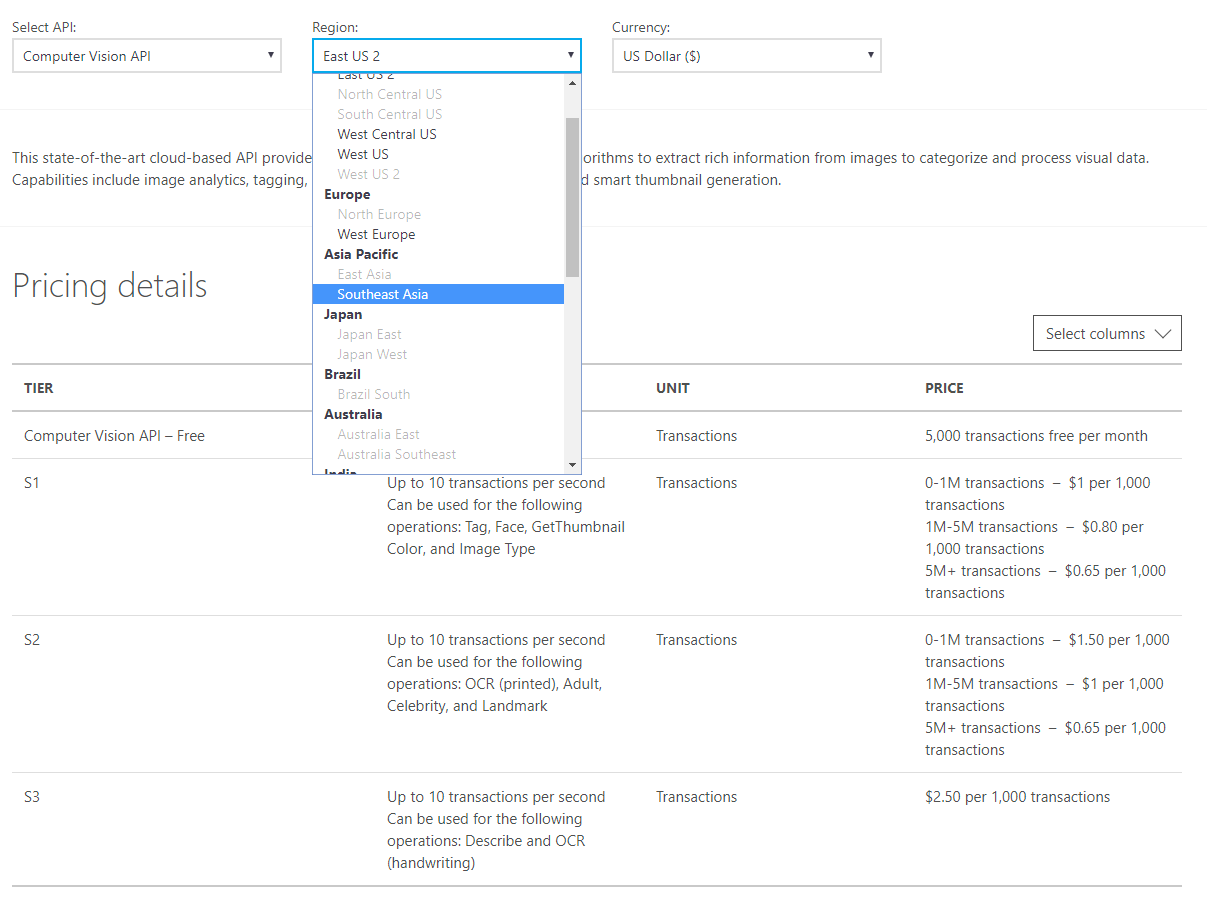Screen dimensions: 1207x906
Task: Click scroll-up arrow of region list
Action: coord(573,83)
